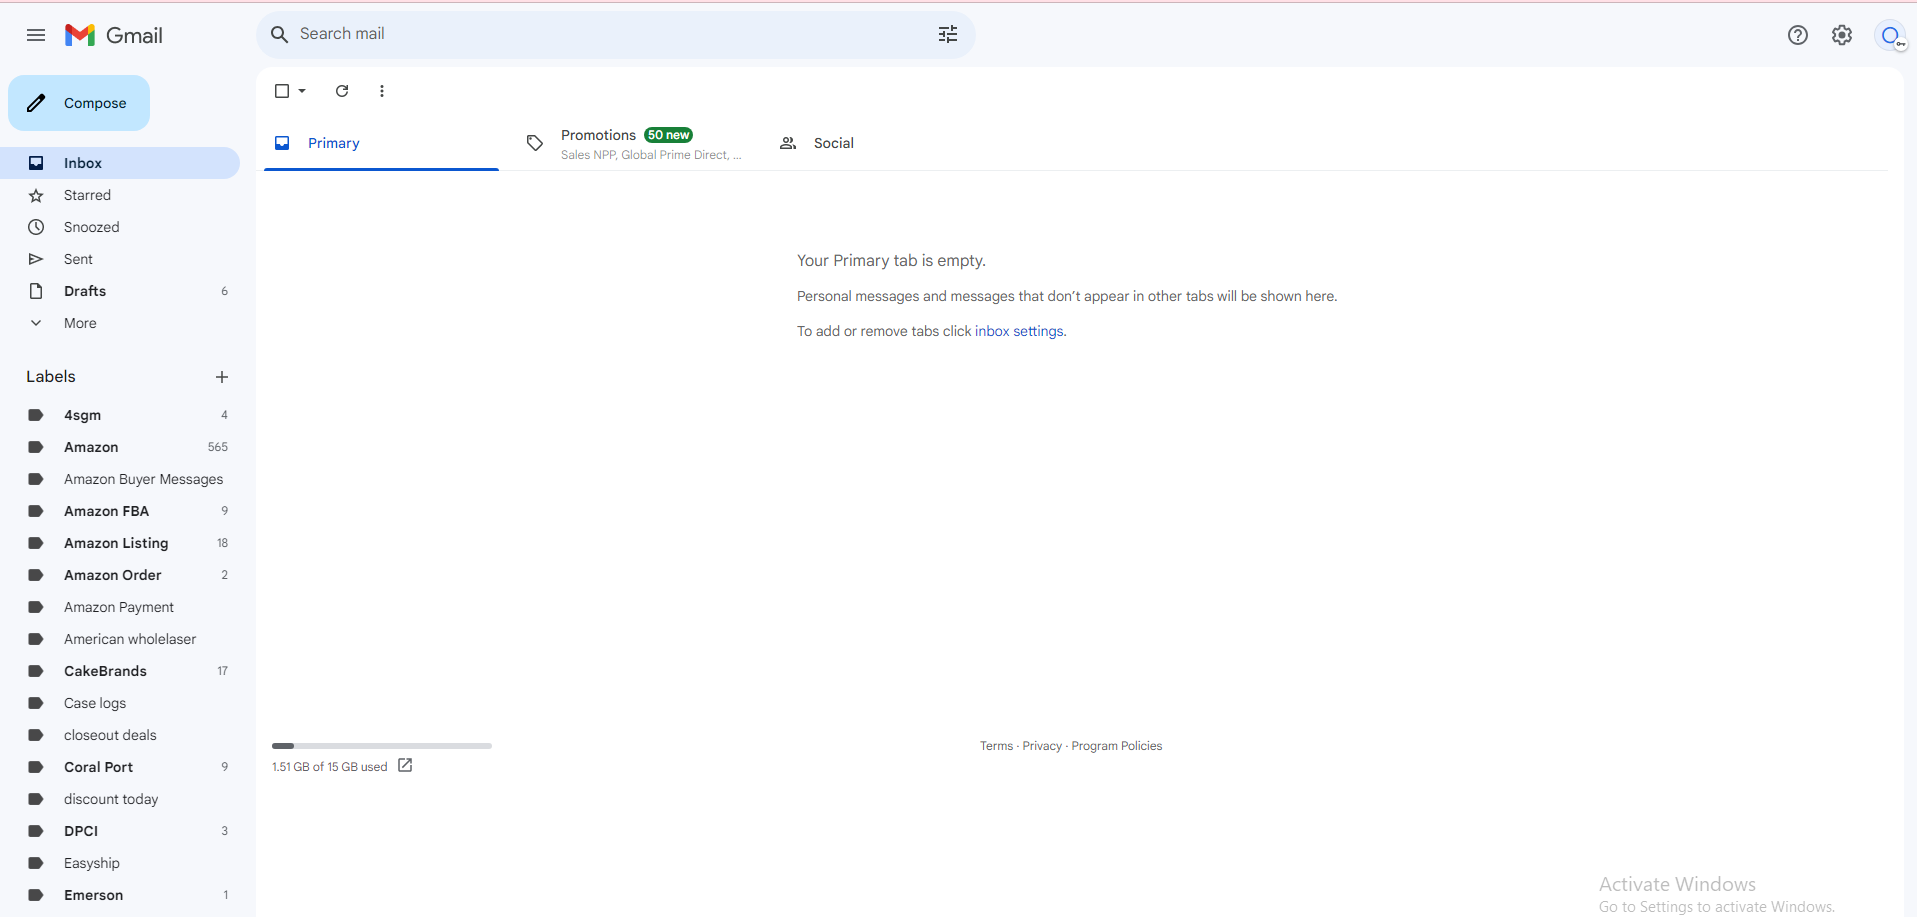
Task: Click the 4sgm label icon
Action: [x=36, y=415]
